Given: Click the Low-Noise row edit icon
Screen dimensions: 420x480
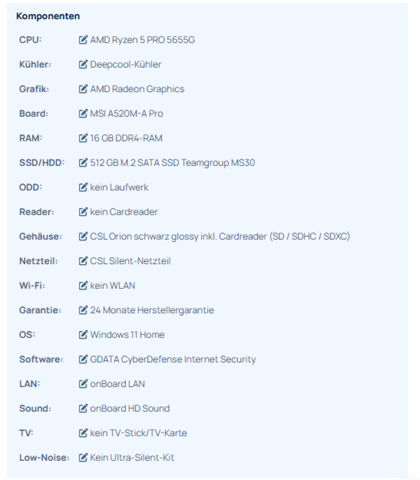Looking at the screenshot, I should (x=83, y=458).
